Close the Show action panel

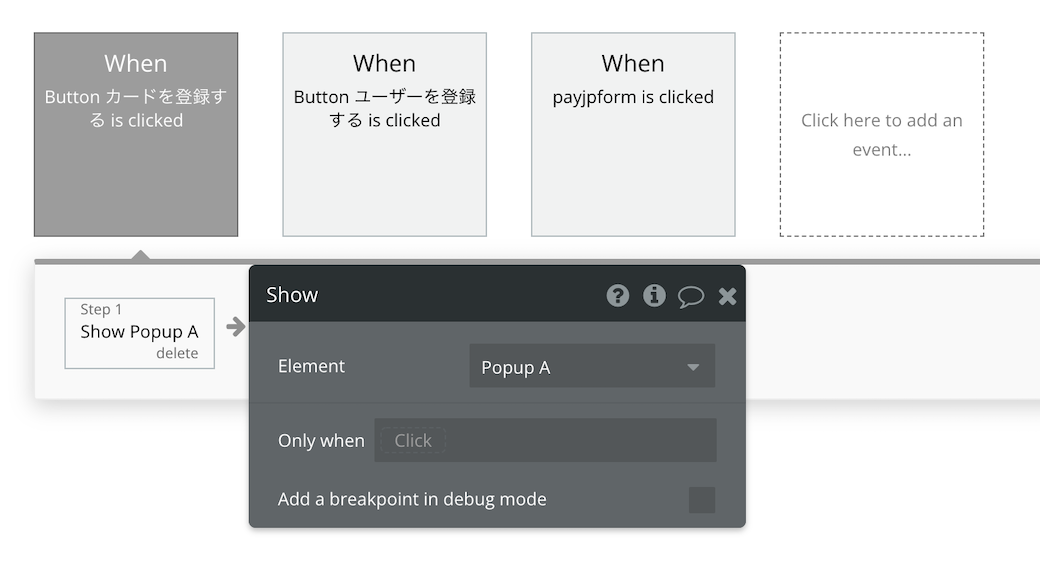tap(728, 296)
